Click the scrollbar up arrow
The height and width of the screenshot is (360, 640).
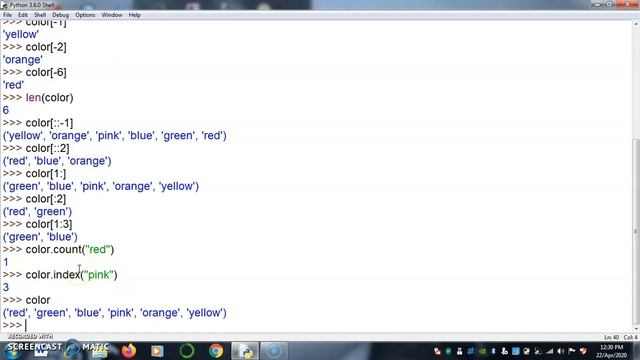click(x=636, y=24)
